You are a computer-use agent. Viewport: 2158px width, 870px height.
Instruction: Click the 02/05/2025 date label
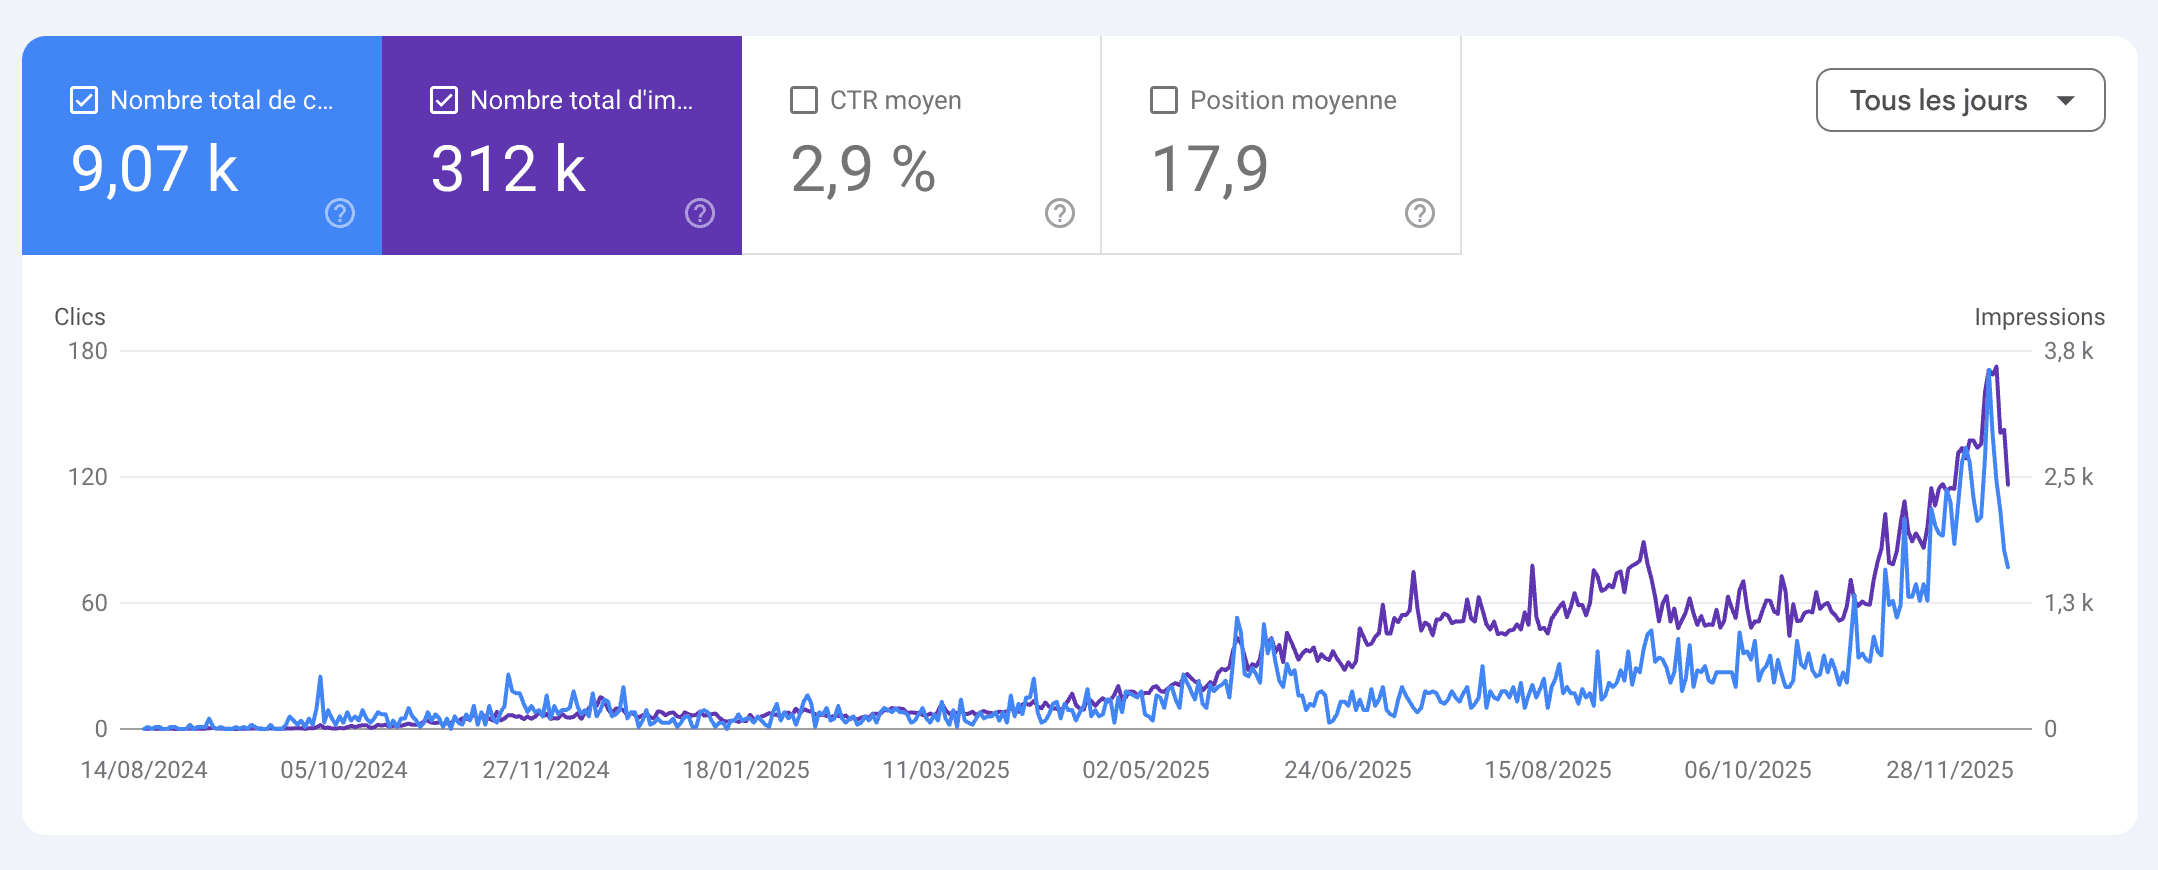click(x=1146, y=770)
